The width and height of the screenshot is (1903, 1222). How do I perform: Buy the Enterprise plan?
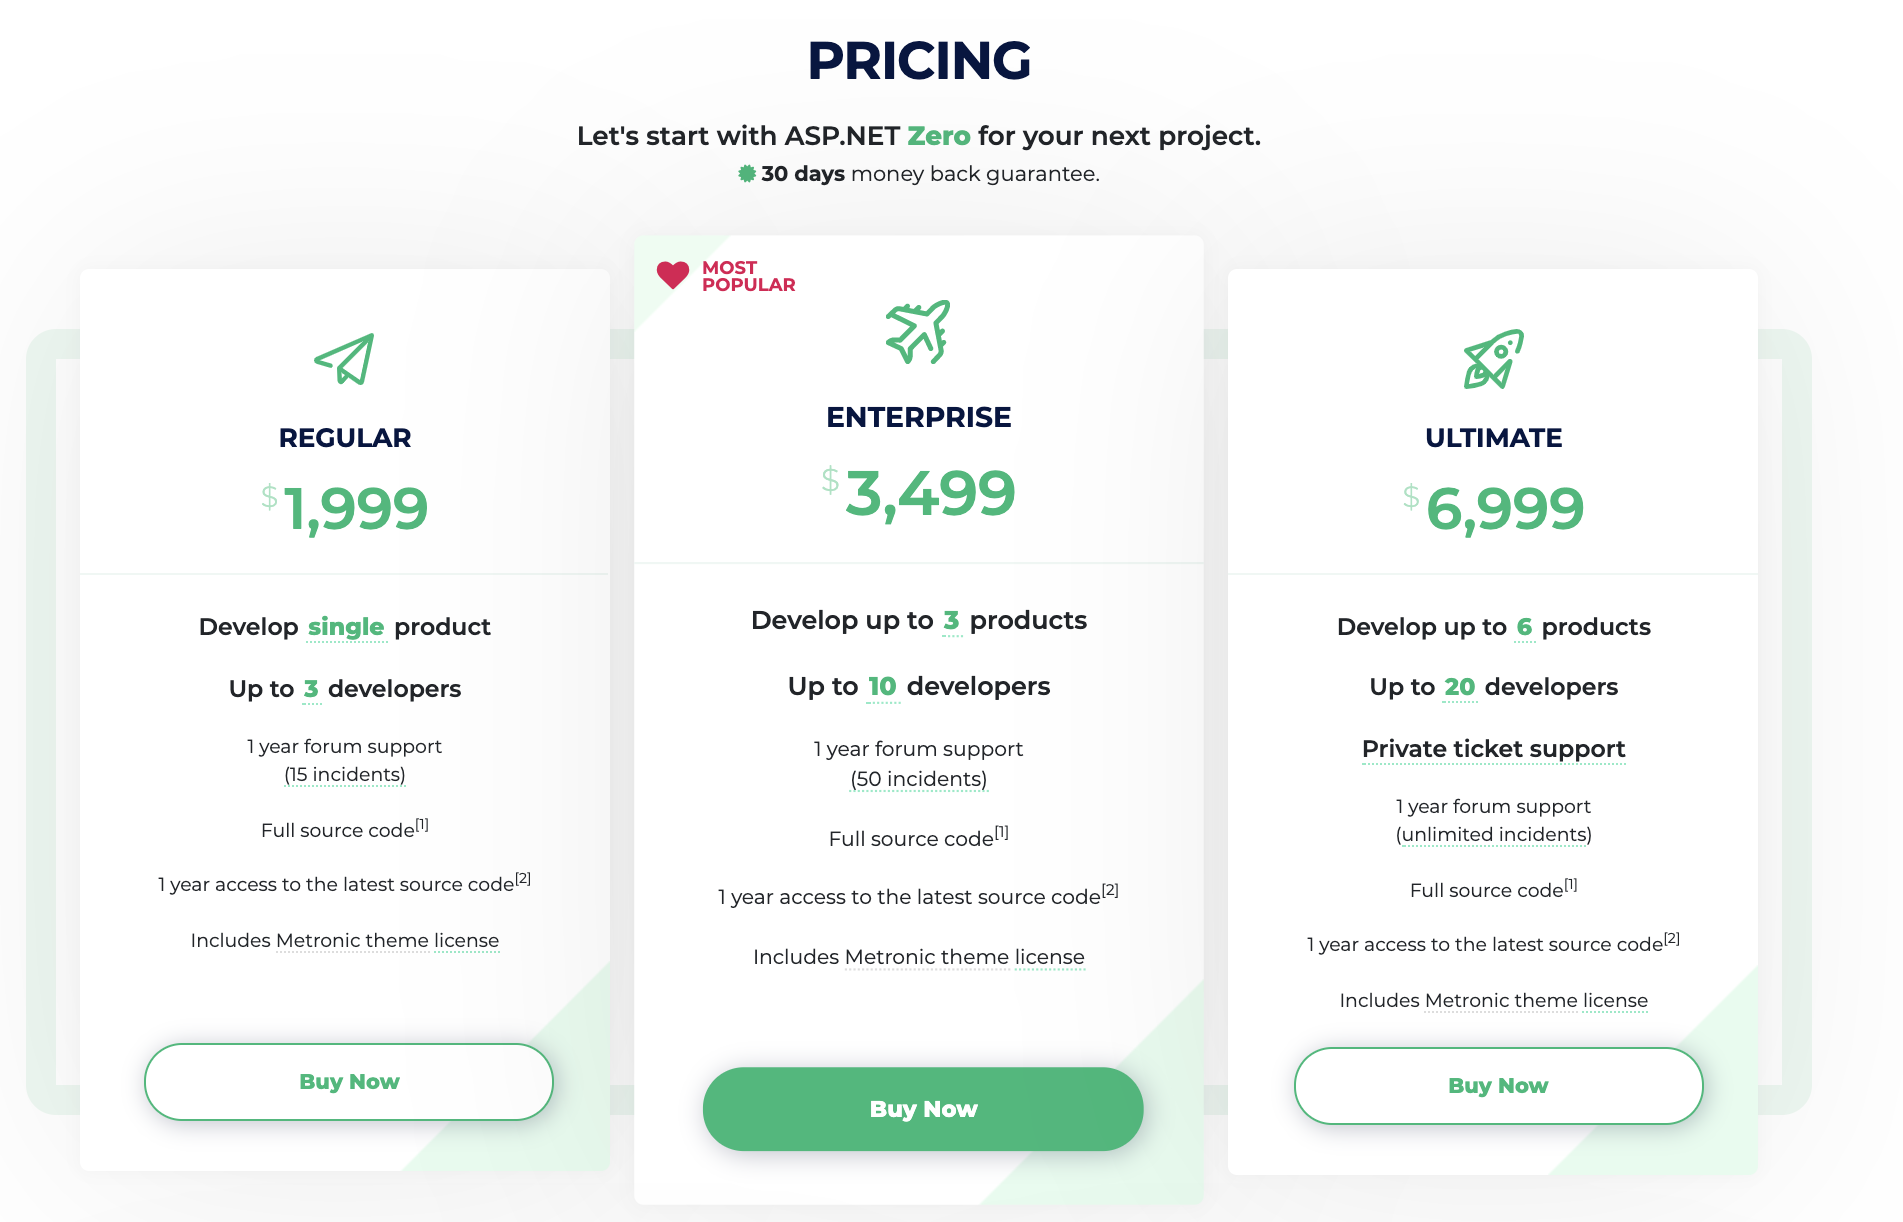click(923, 1109)
